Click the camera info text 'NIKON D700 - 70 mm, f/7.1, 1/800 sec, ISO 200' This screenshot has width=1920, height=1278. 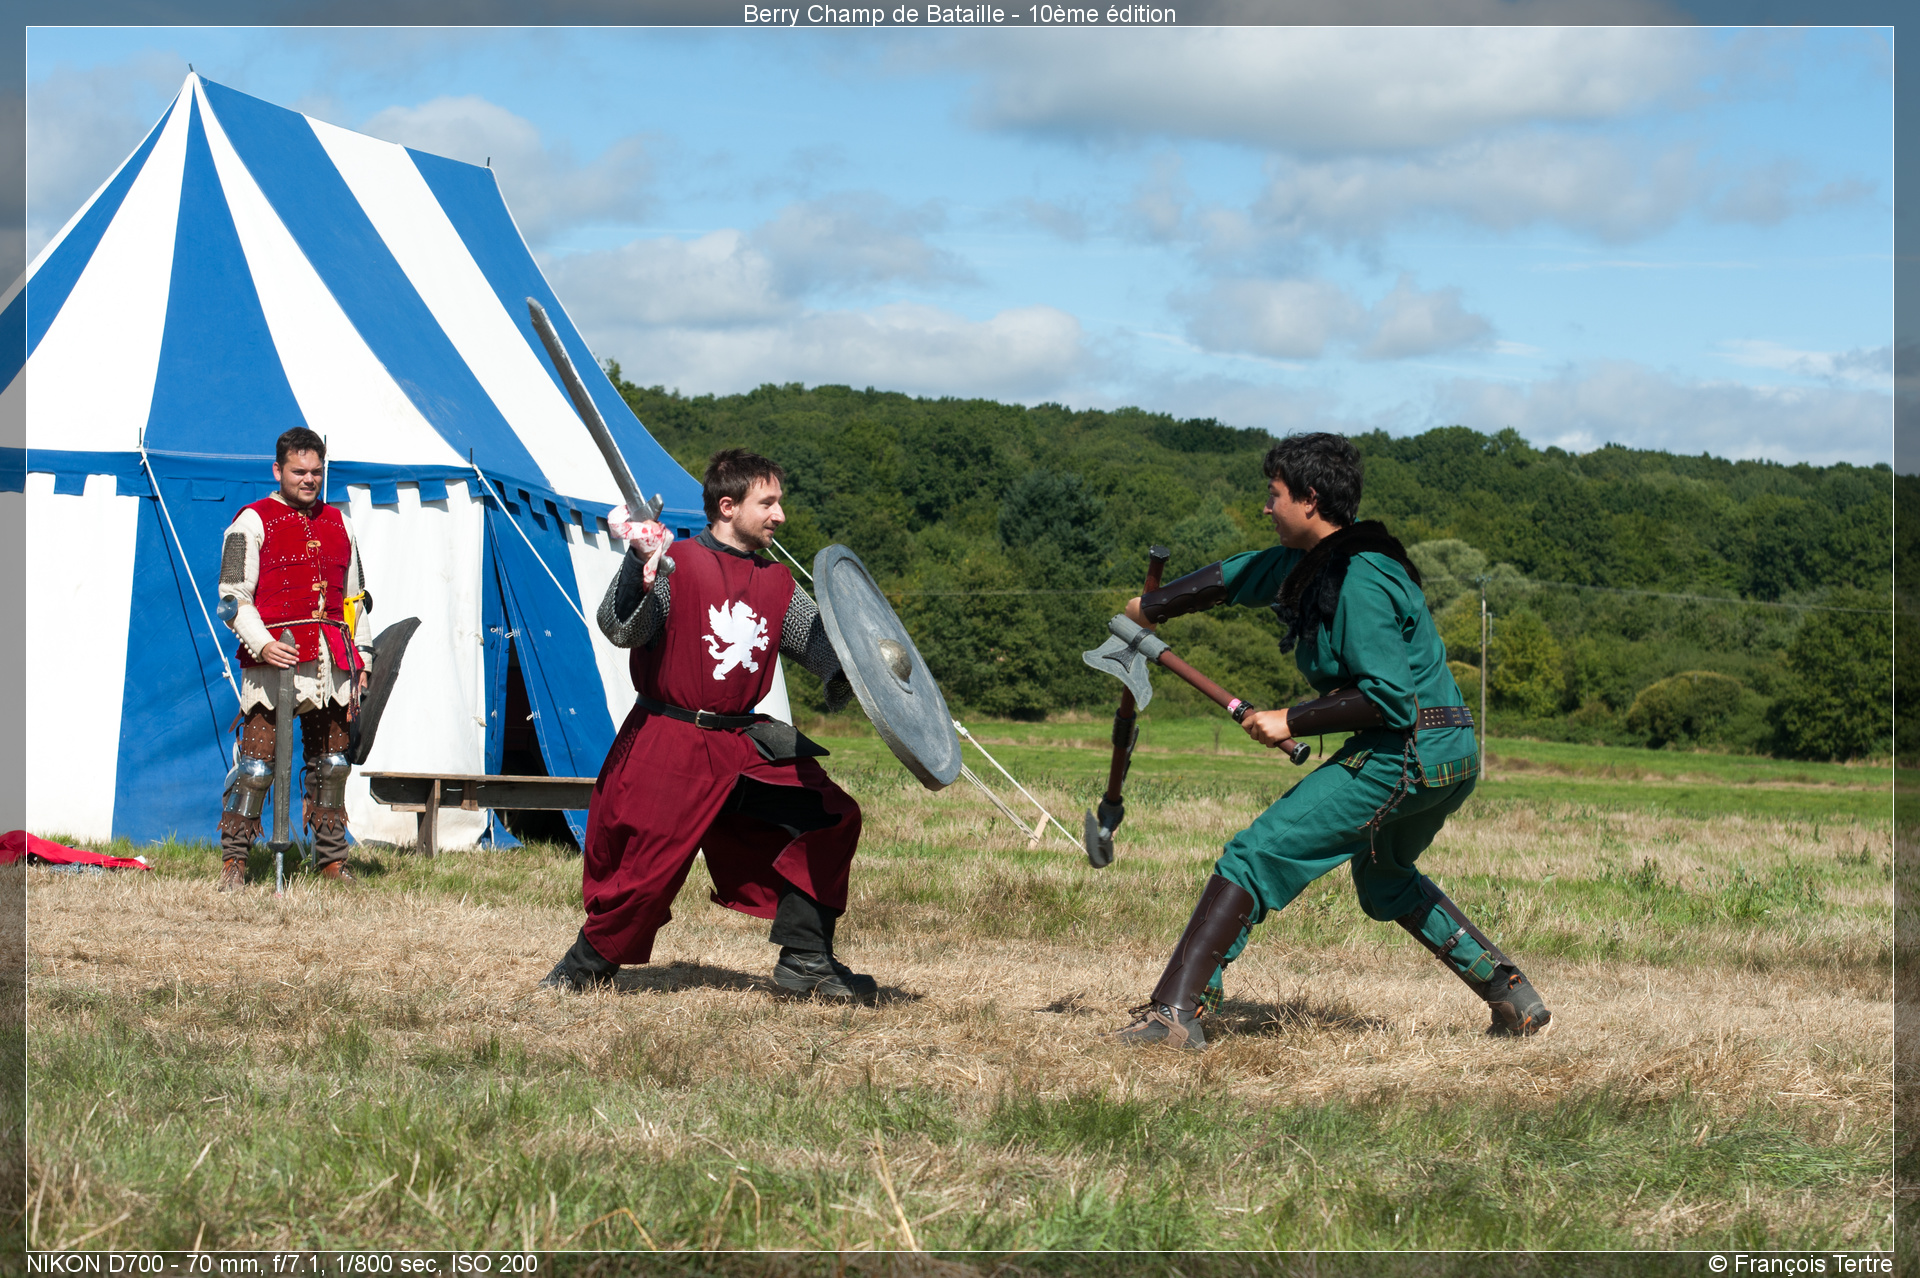[282, 1264]
